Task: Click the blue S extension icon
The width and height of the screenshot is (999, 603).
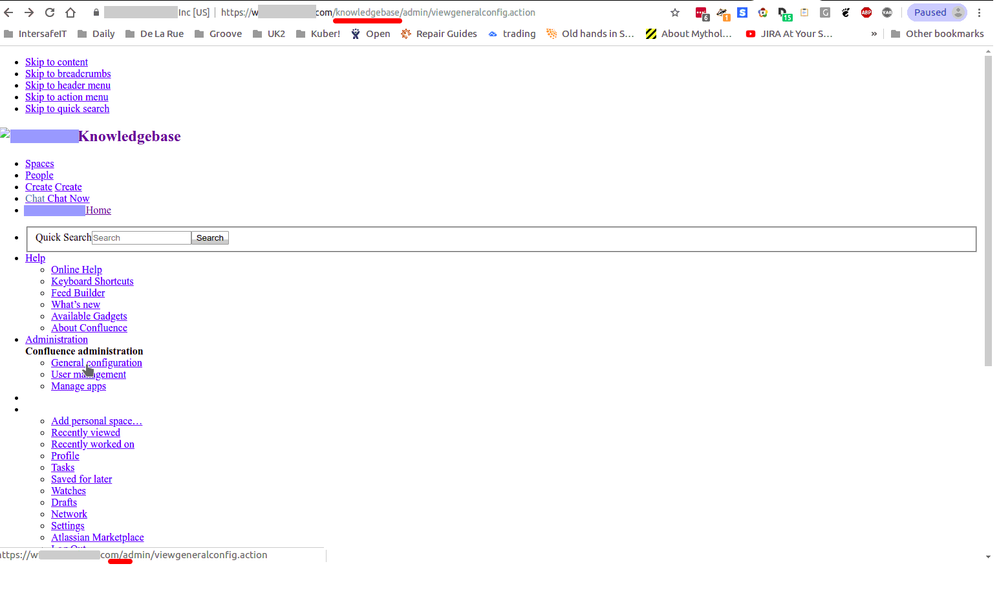Action: coord(742,13)
